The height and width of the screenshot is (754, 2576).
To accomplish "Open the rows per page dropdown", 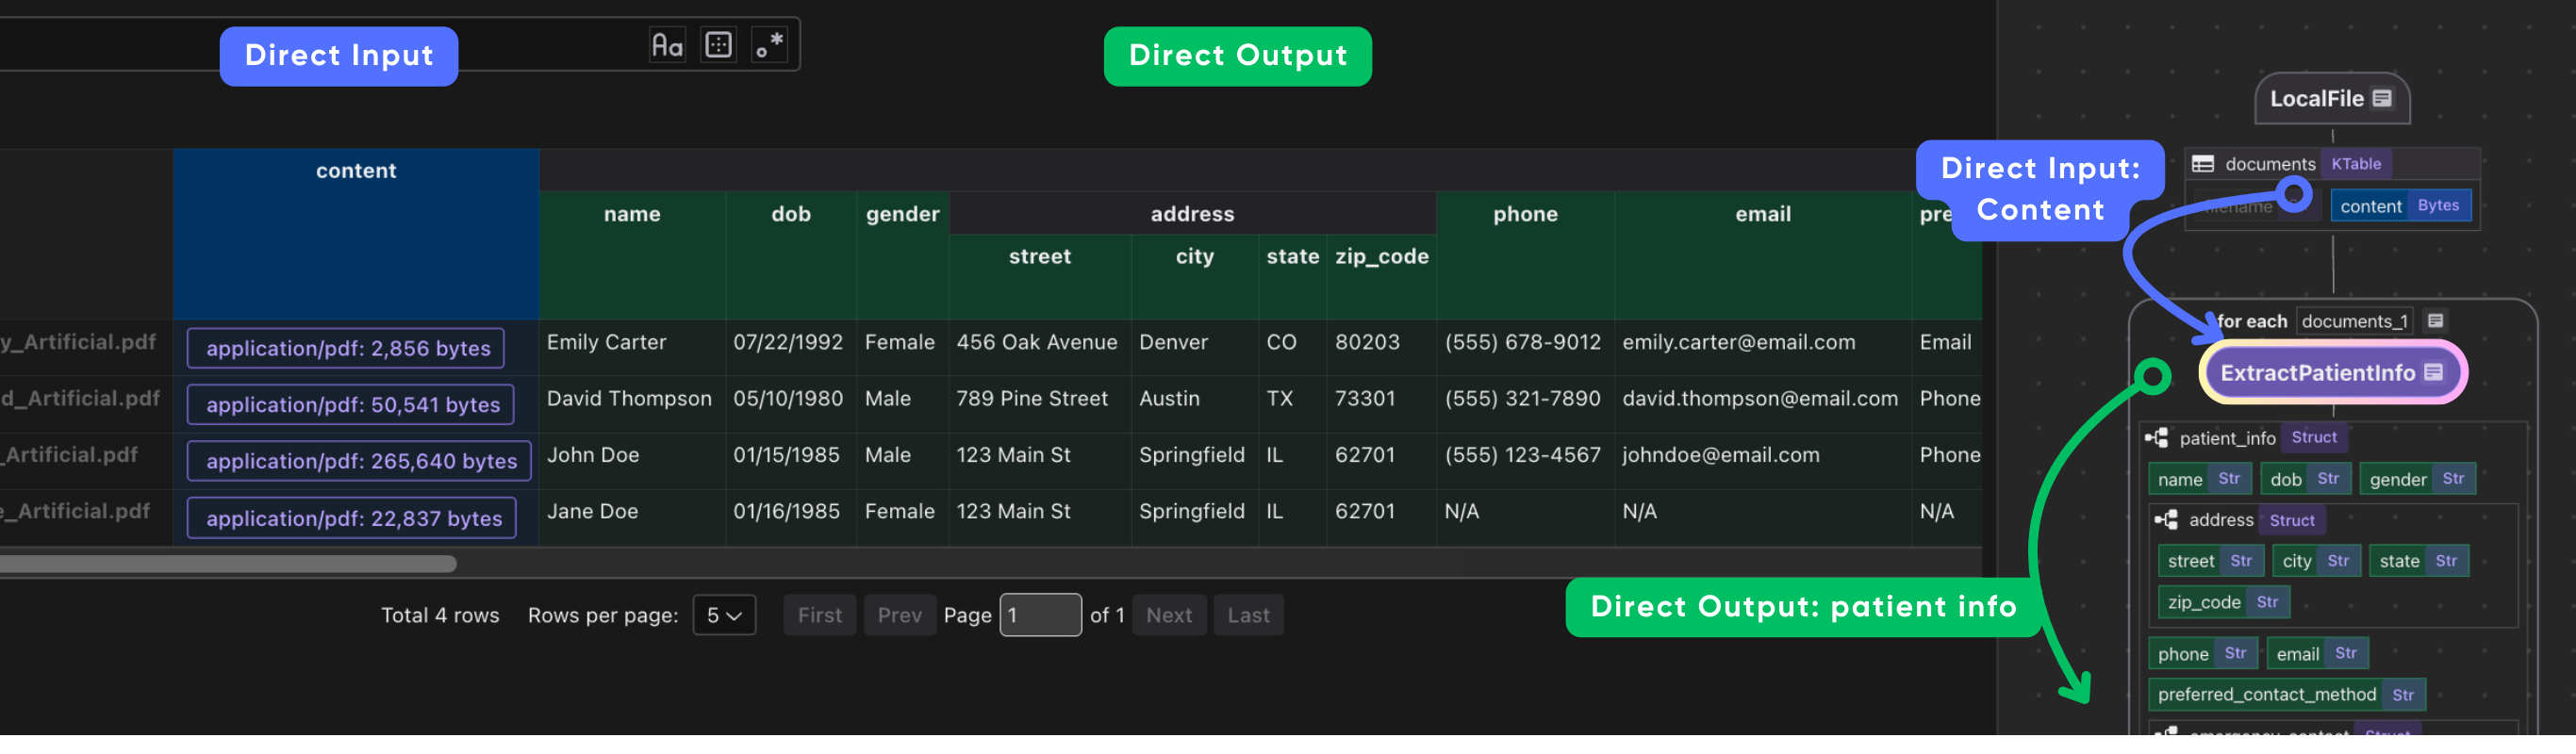I will pyautogui.click(x=724, y=615).
